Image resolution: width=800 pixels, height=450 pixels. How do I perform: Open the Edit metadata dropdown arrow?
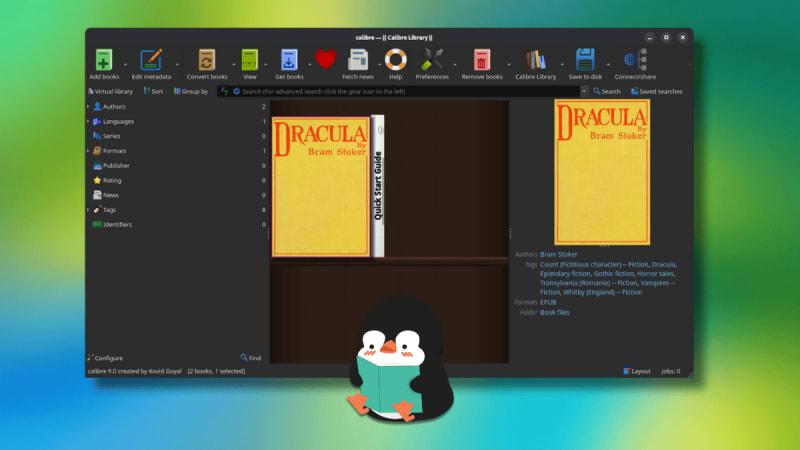pos(177,65)
